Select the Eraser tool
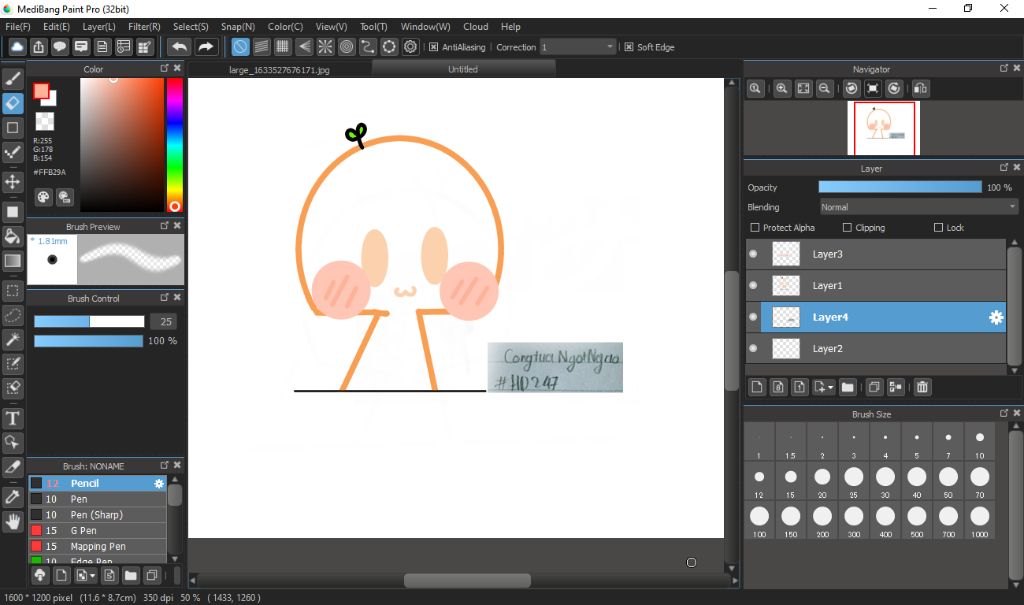The height and width of the screenshot is (605, 1024). [x=12, y=103]
